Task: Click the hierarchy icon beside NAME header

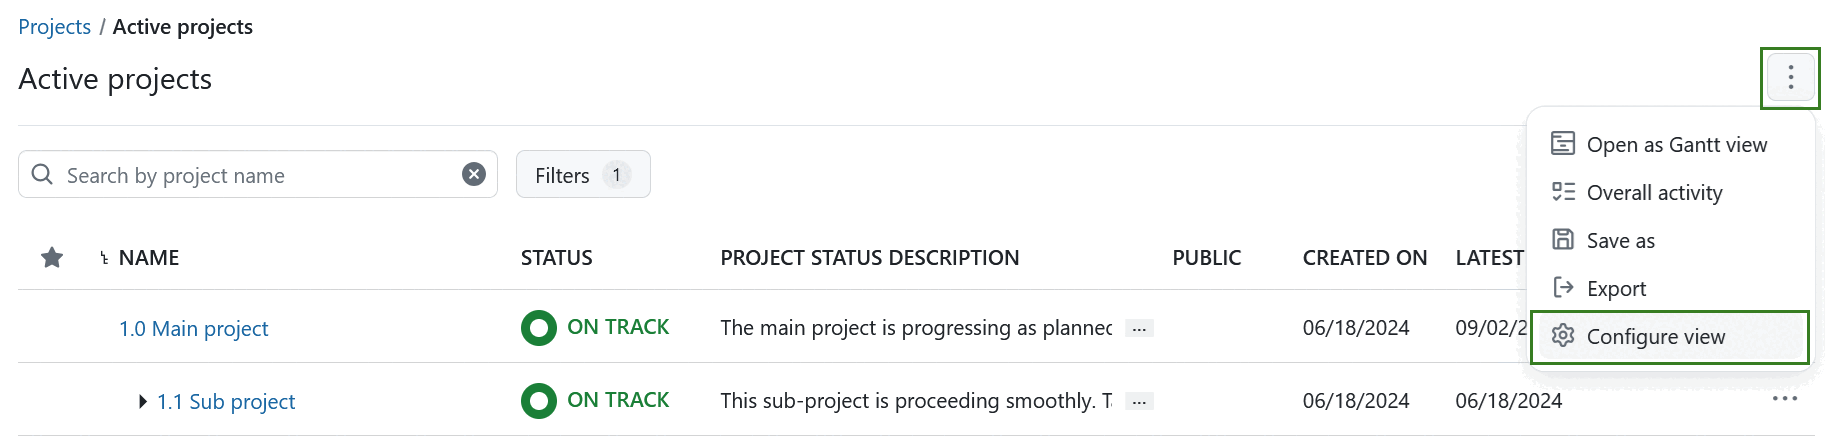Action: pyautogui.click(x=104, y=258)
